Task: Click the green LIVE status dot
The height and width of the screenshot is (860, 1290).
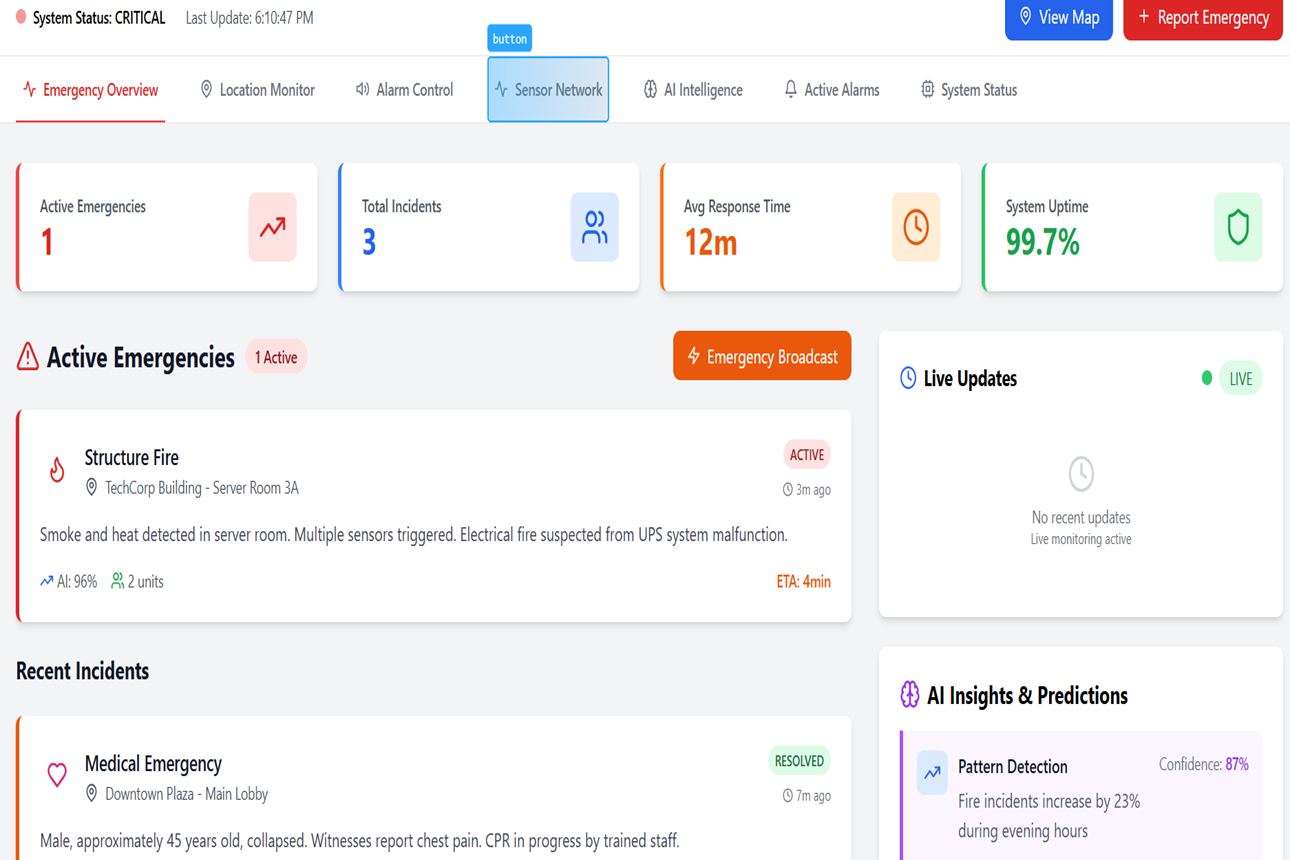Action: point(1207,378)
